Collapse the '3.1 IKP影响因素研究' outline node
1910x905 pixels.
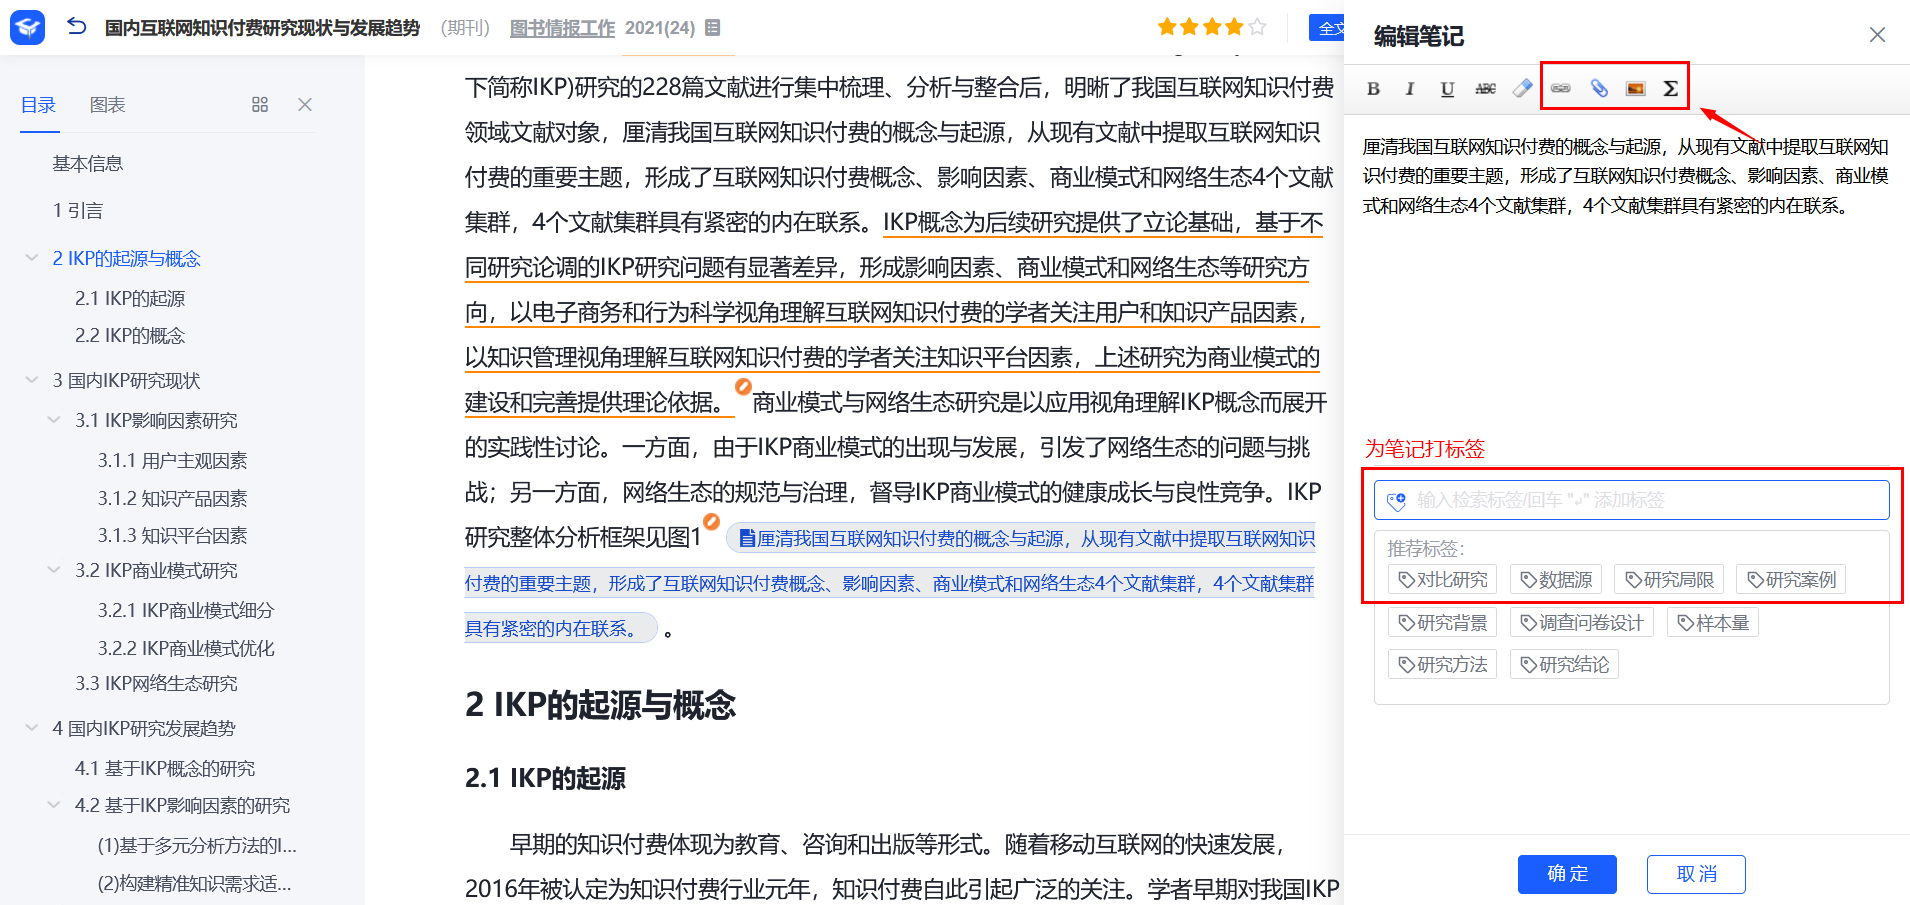pos(54,420)
